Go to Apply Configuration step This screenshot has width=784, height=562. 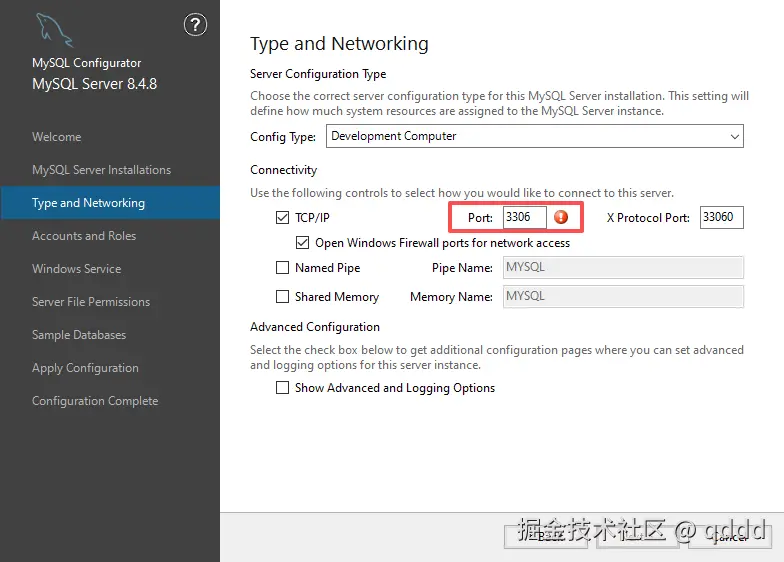(86, 368)
